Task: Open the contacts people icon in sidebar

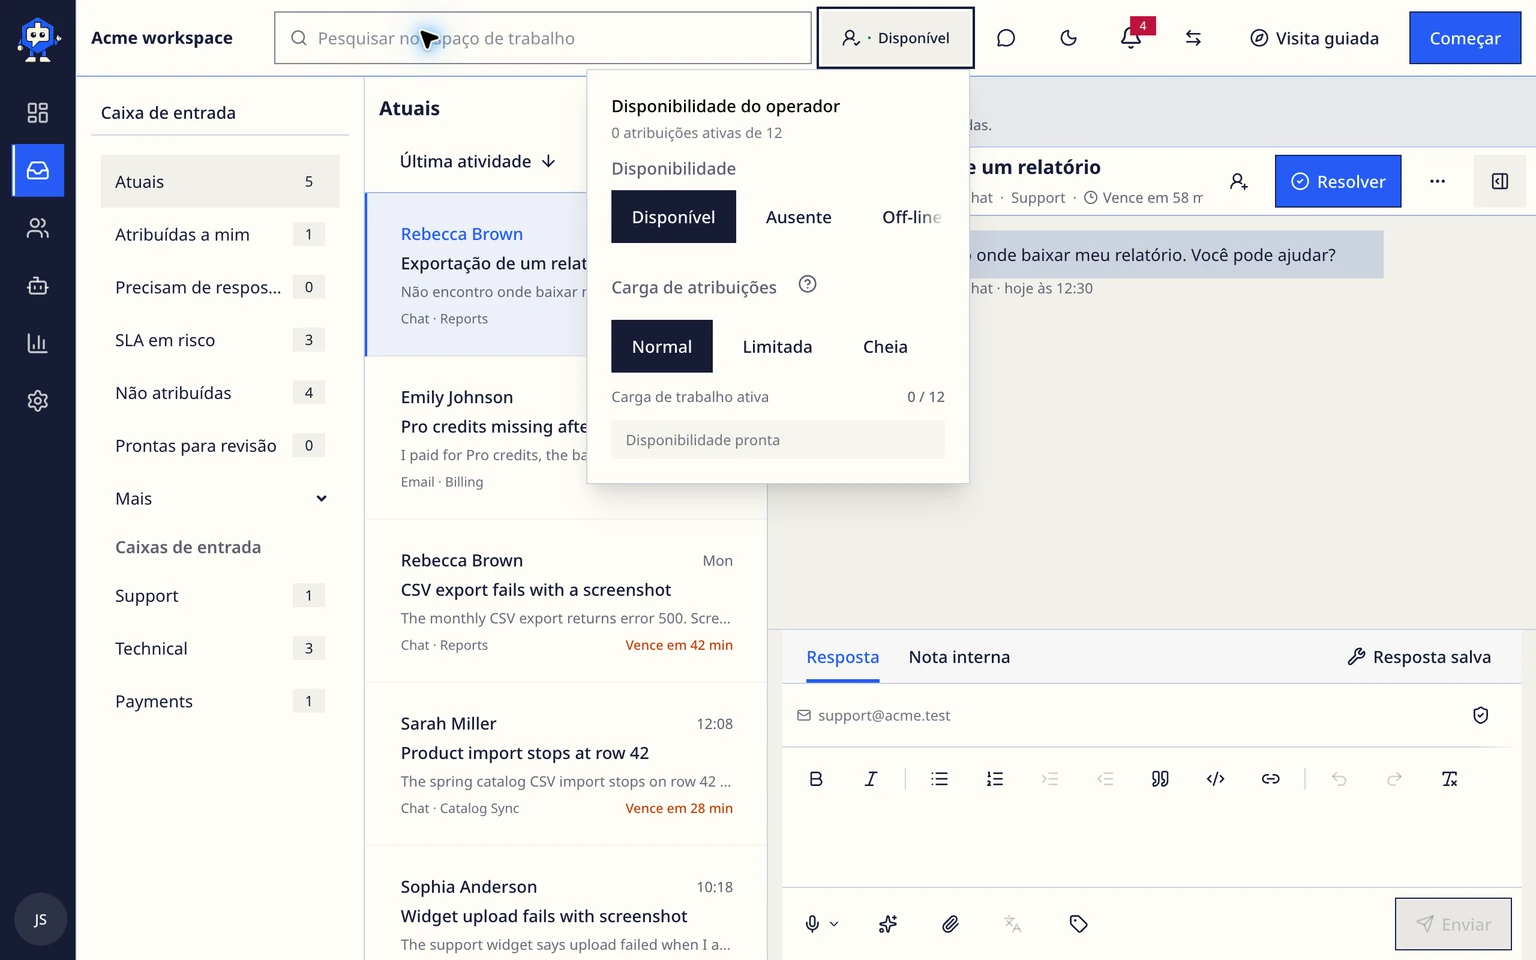Action: pos(38,229)
